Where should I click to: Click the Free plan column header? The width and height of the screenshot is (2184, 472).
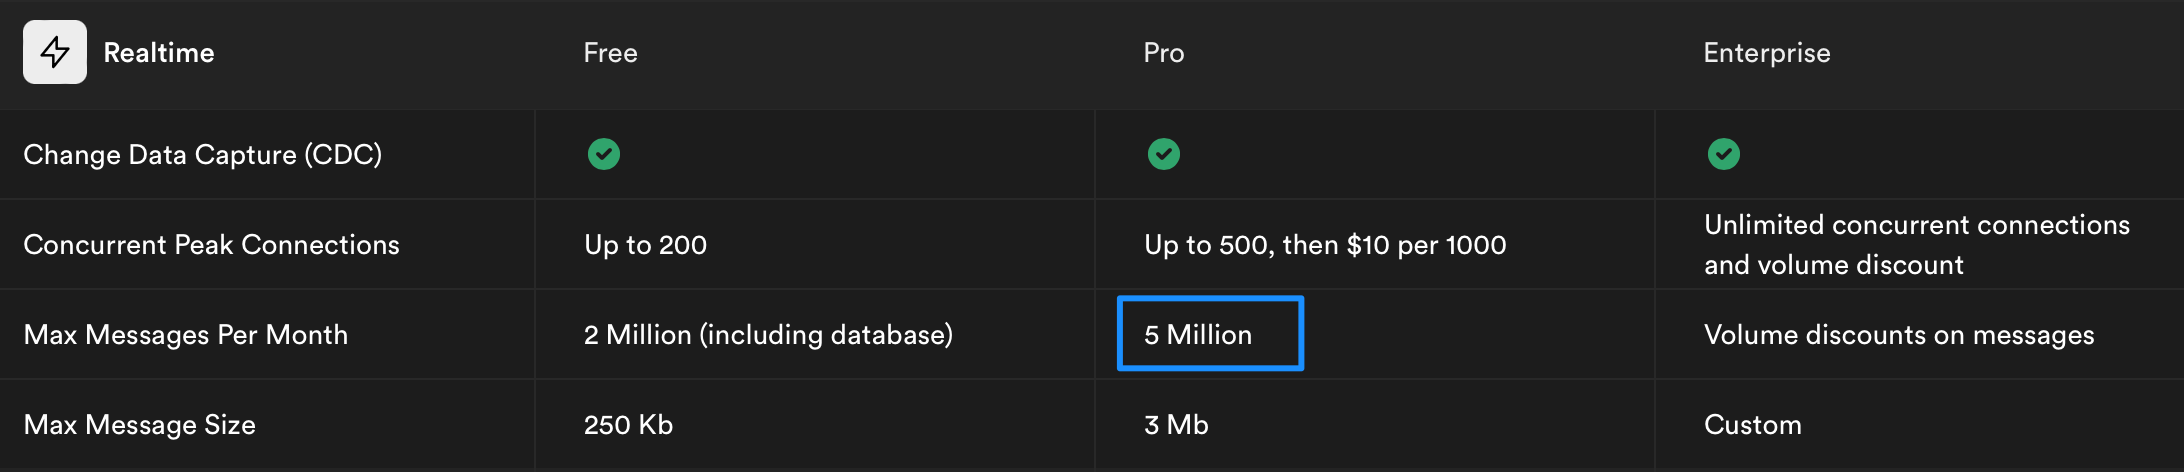(610, 53)
